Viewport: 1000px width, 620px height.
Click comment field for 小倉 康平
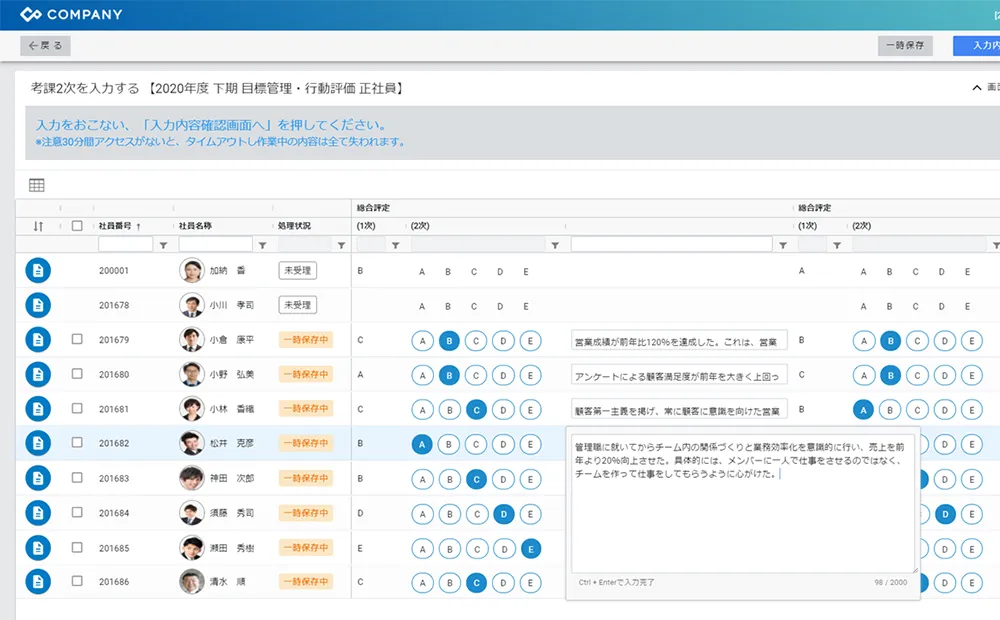(x=679, y=341)
